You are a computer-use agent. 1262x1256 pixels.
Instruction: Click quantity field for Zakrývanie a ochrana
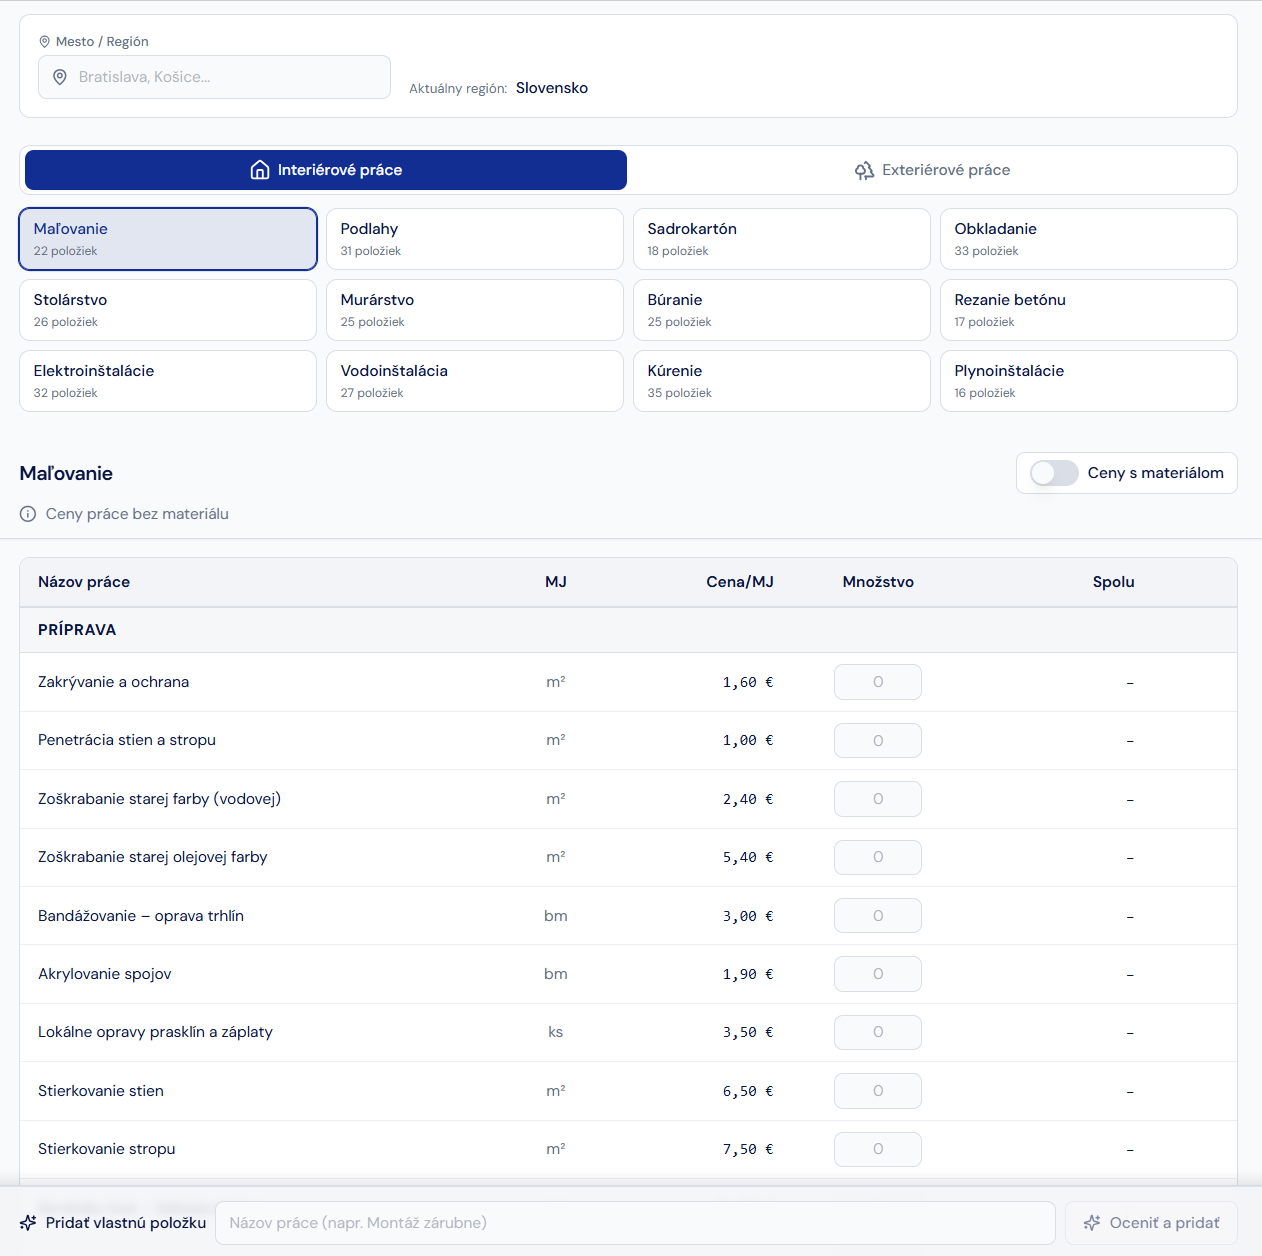[878, 682]
